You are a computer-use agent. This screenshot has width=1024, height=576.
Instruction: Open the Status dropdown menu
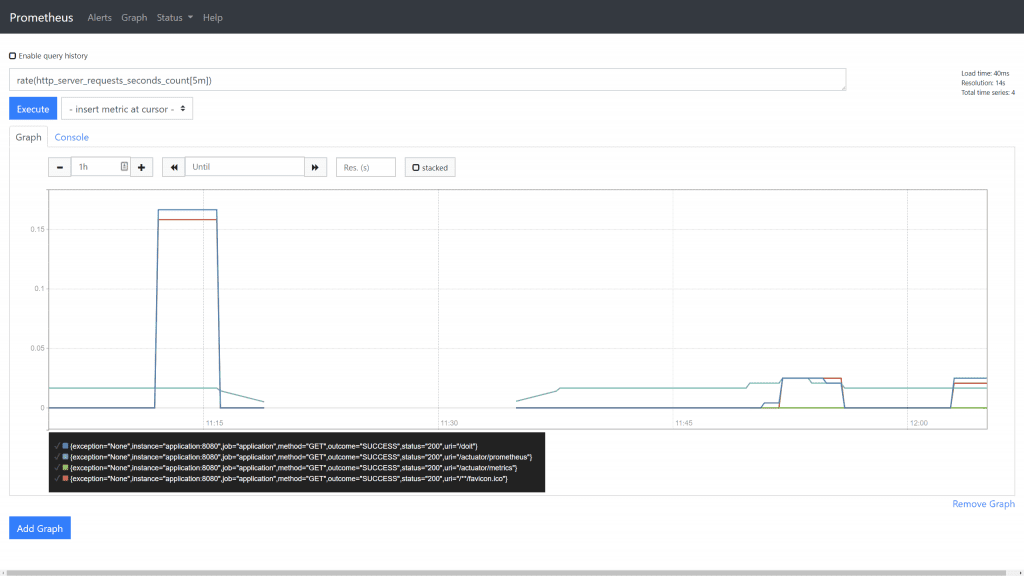[175, 17]
